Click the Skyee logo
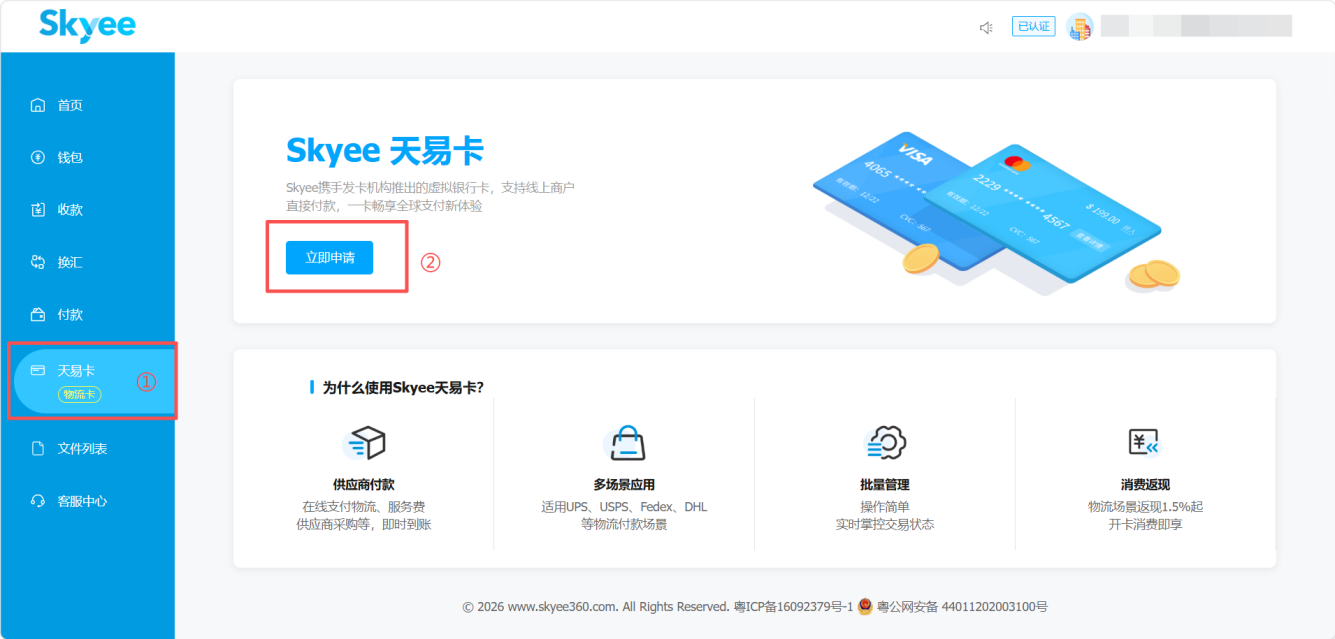Viewport: 1335px width, 639px height. coord(87,26)
